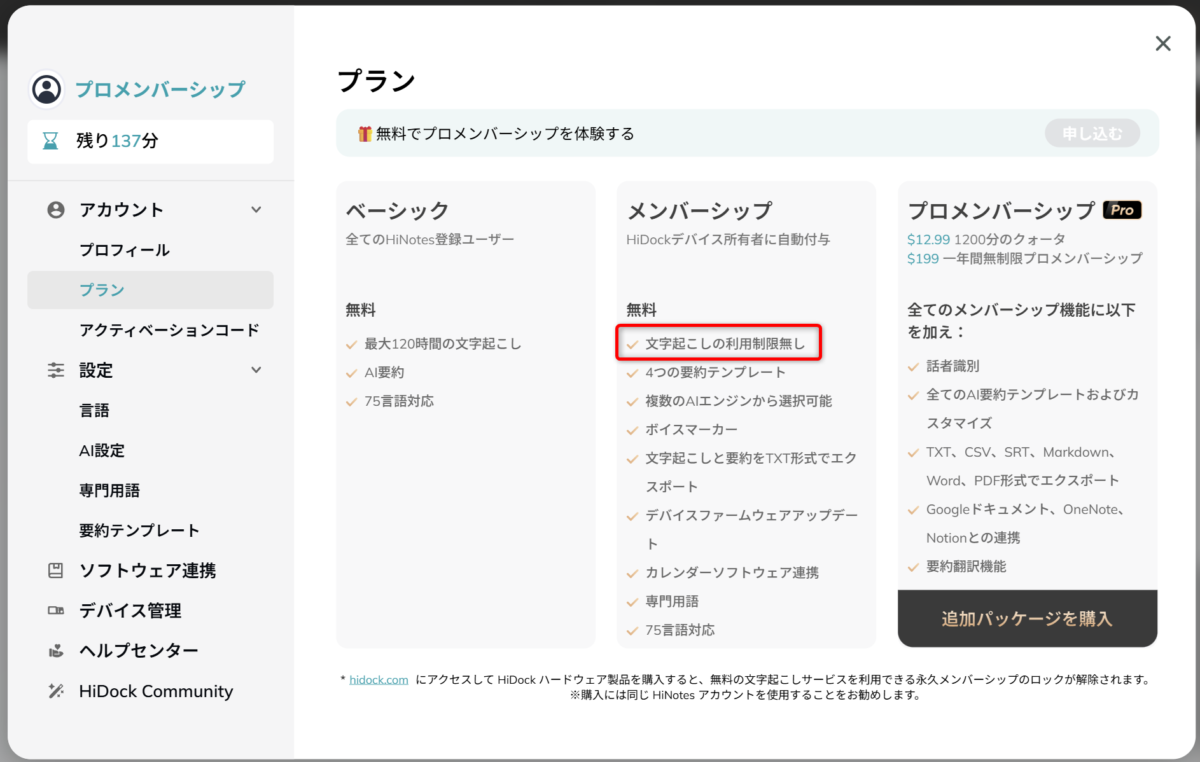
Task: Click the user avatar icon beside プロメンバーシップ
Action: pos(46,89)
